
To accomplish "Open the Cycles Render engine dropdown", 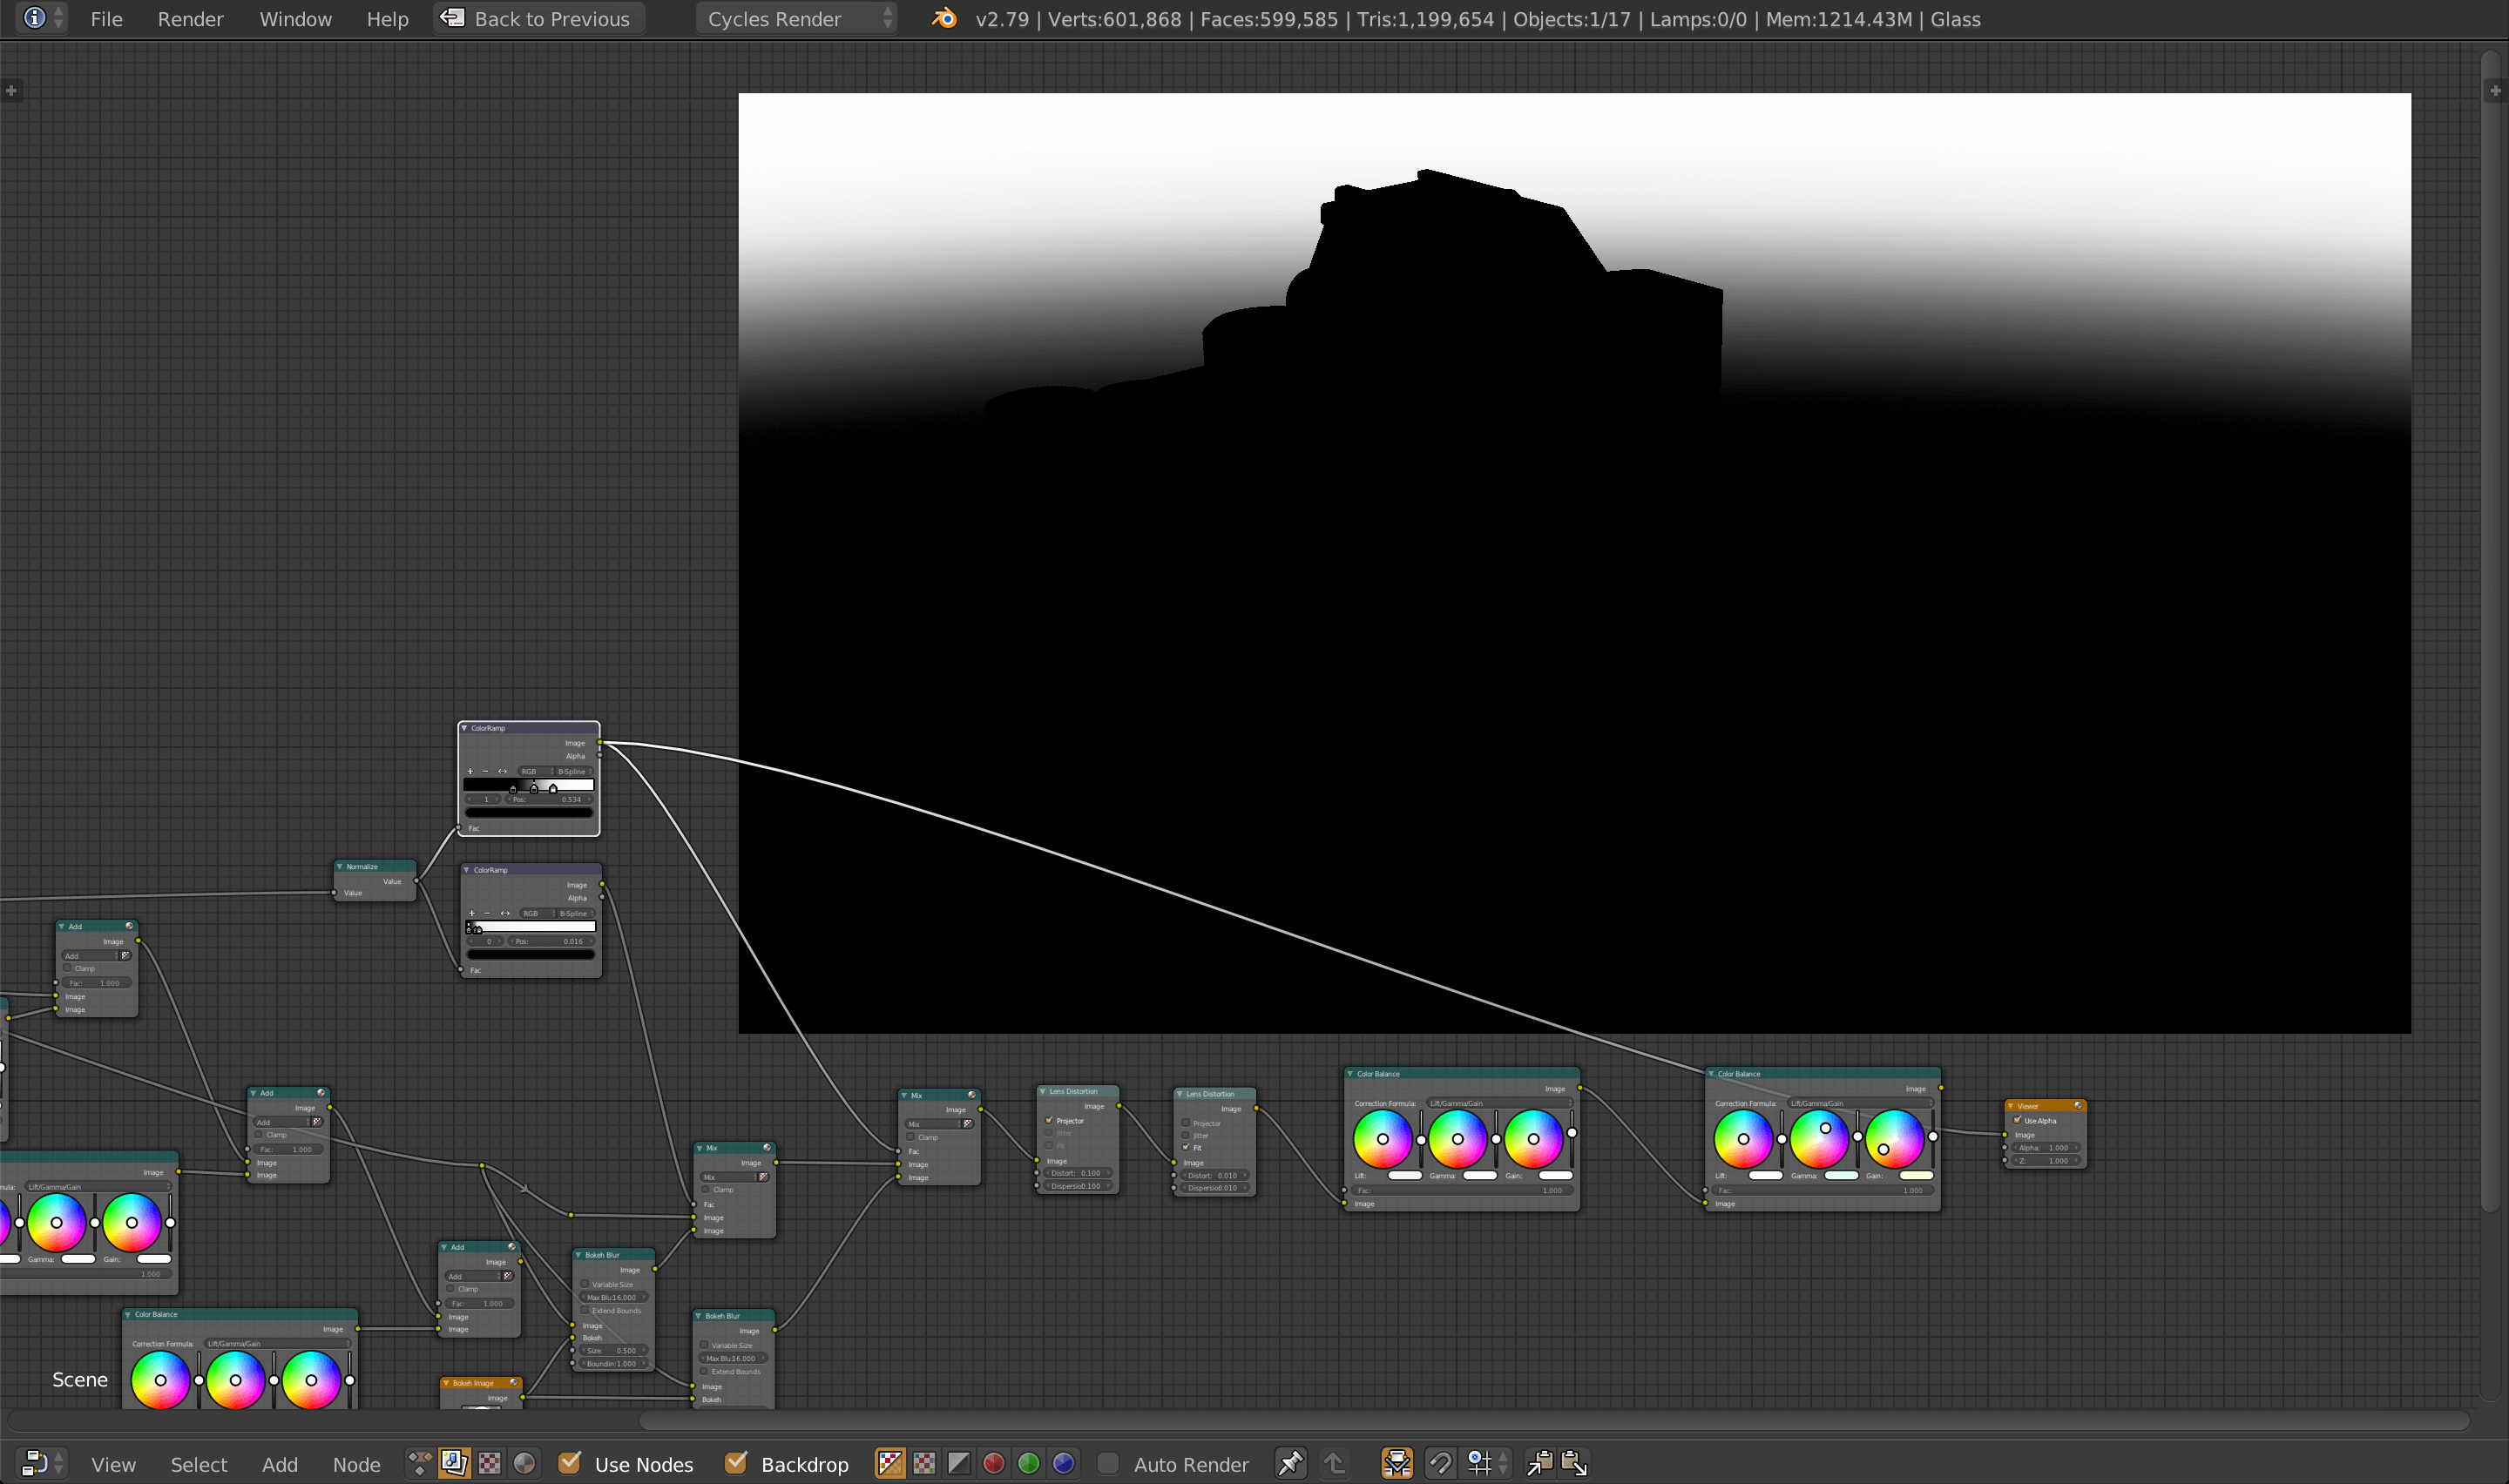I will point(797,18).
